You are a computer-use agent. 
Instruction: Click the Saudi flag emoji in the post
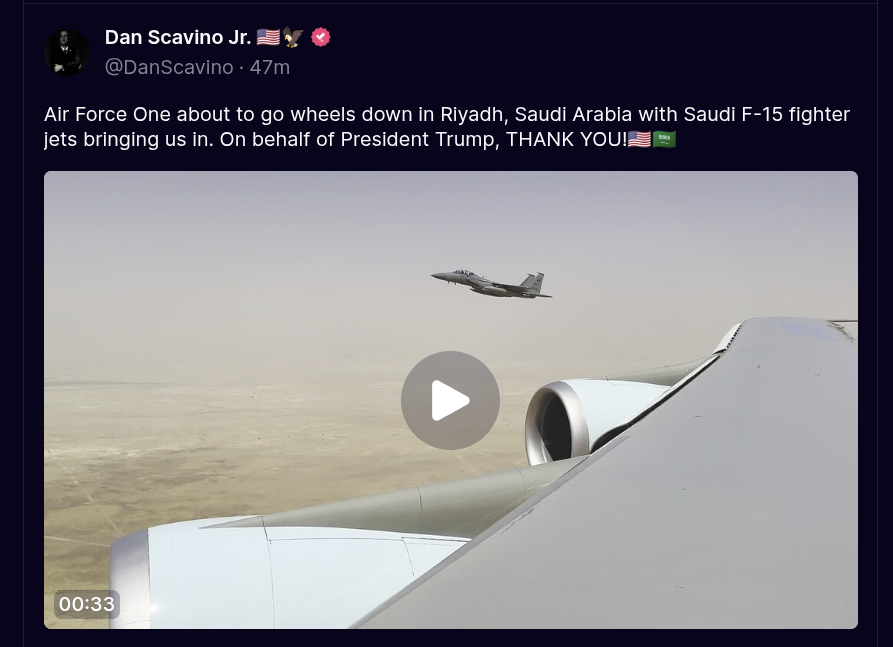664,139
